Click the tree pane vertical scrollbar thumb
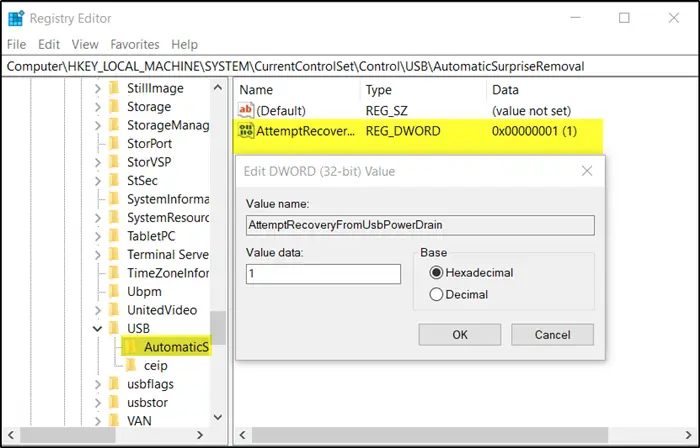This screenshot has height=448, width=700. pyautogui.click(x=218, y=328)
